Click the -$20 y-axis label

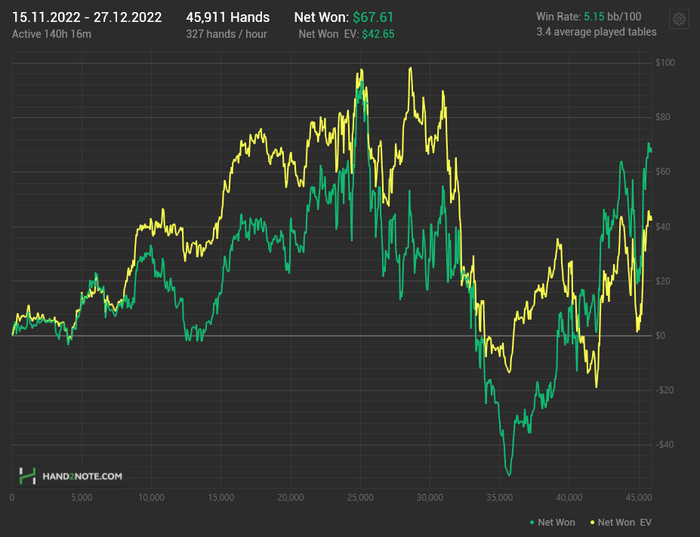coord(664,391)
